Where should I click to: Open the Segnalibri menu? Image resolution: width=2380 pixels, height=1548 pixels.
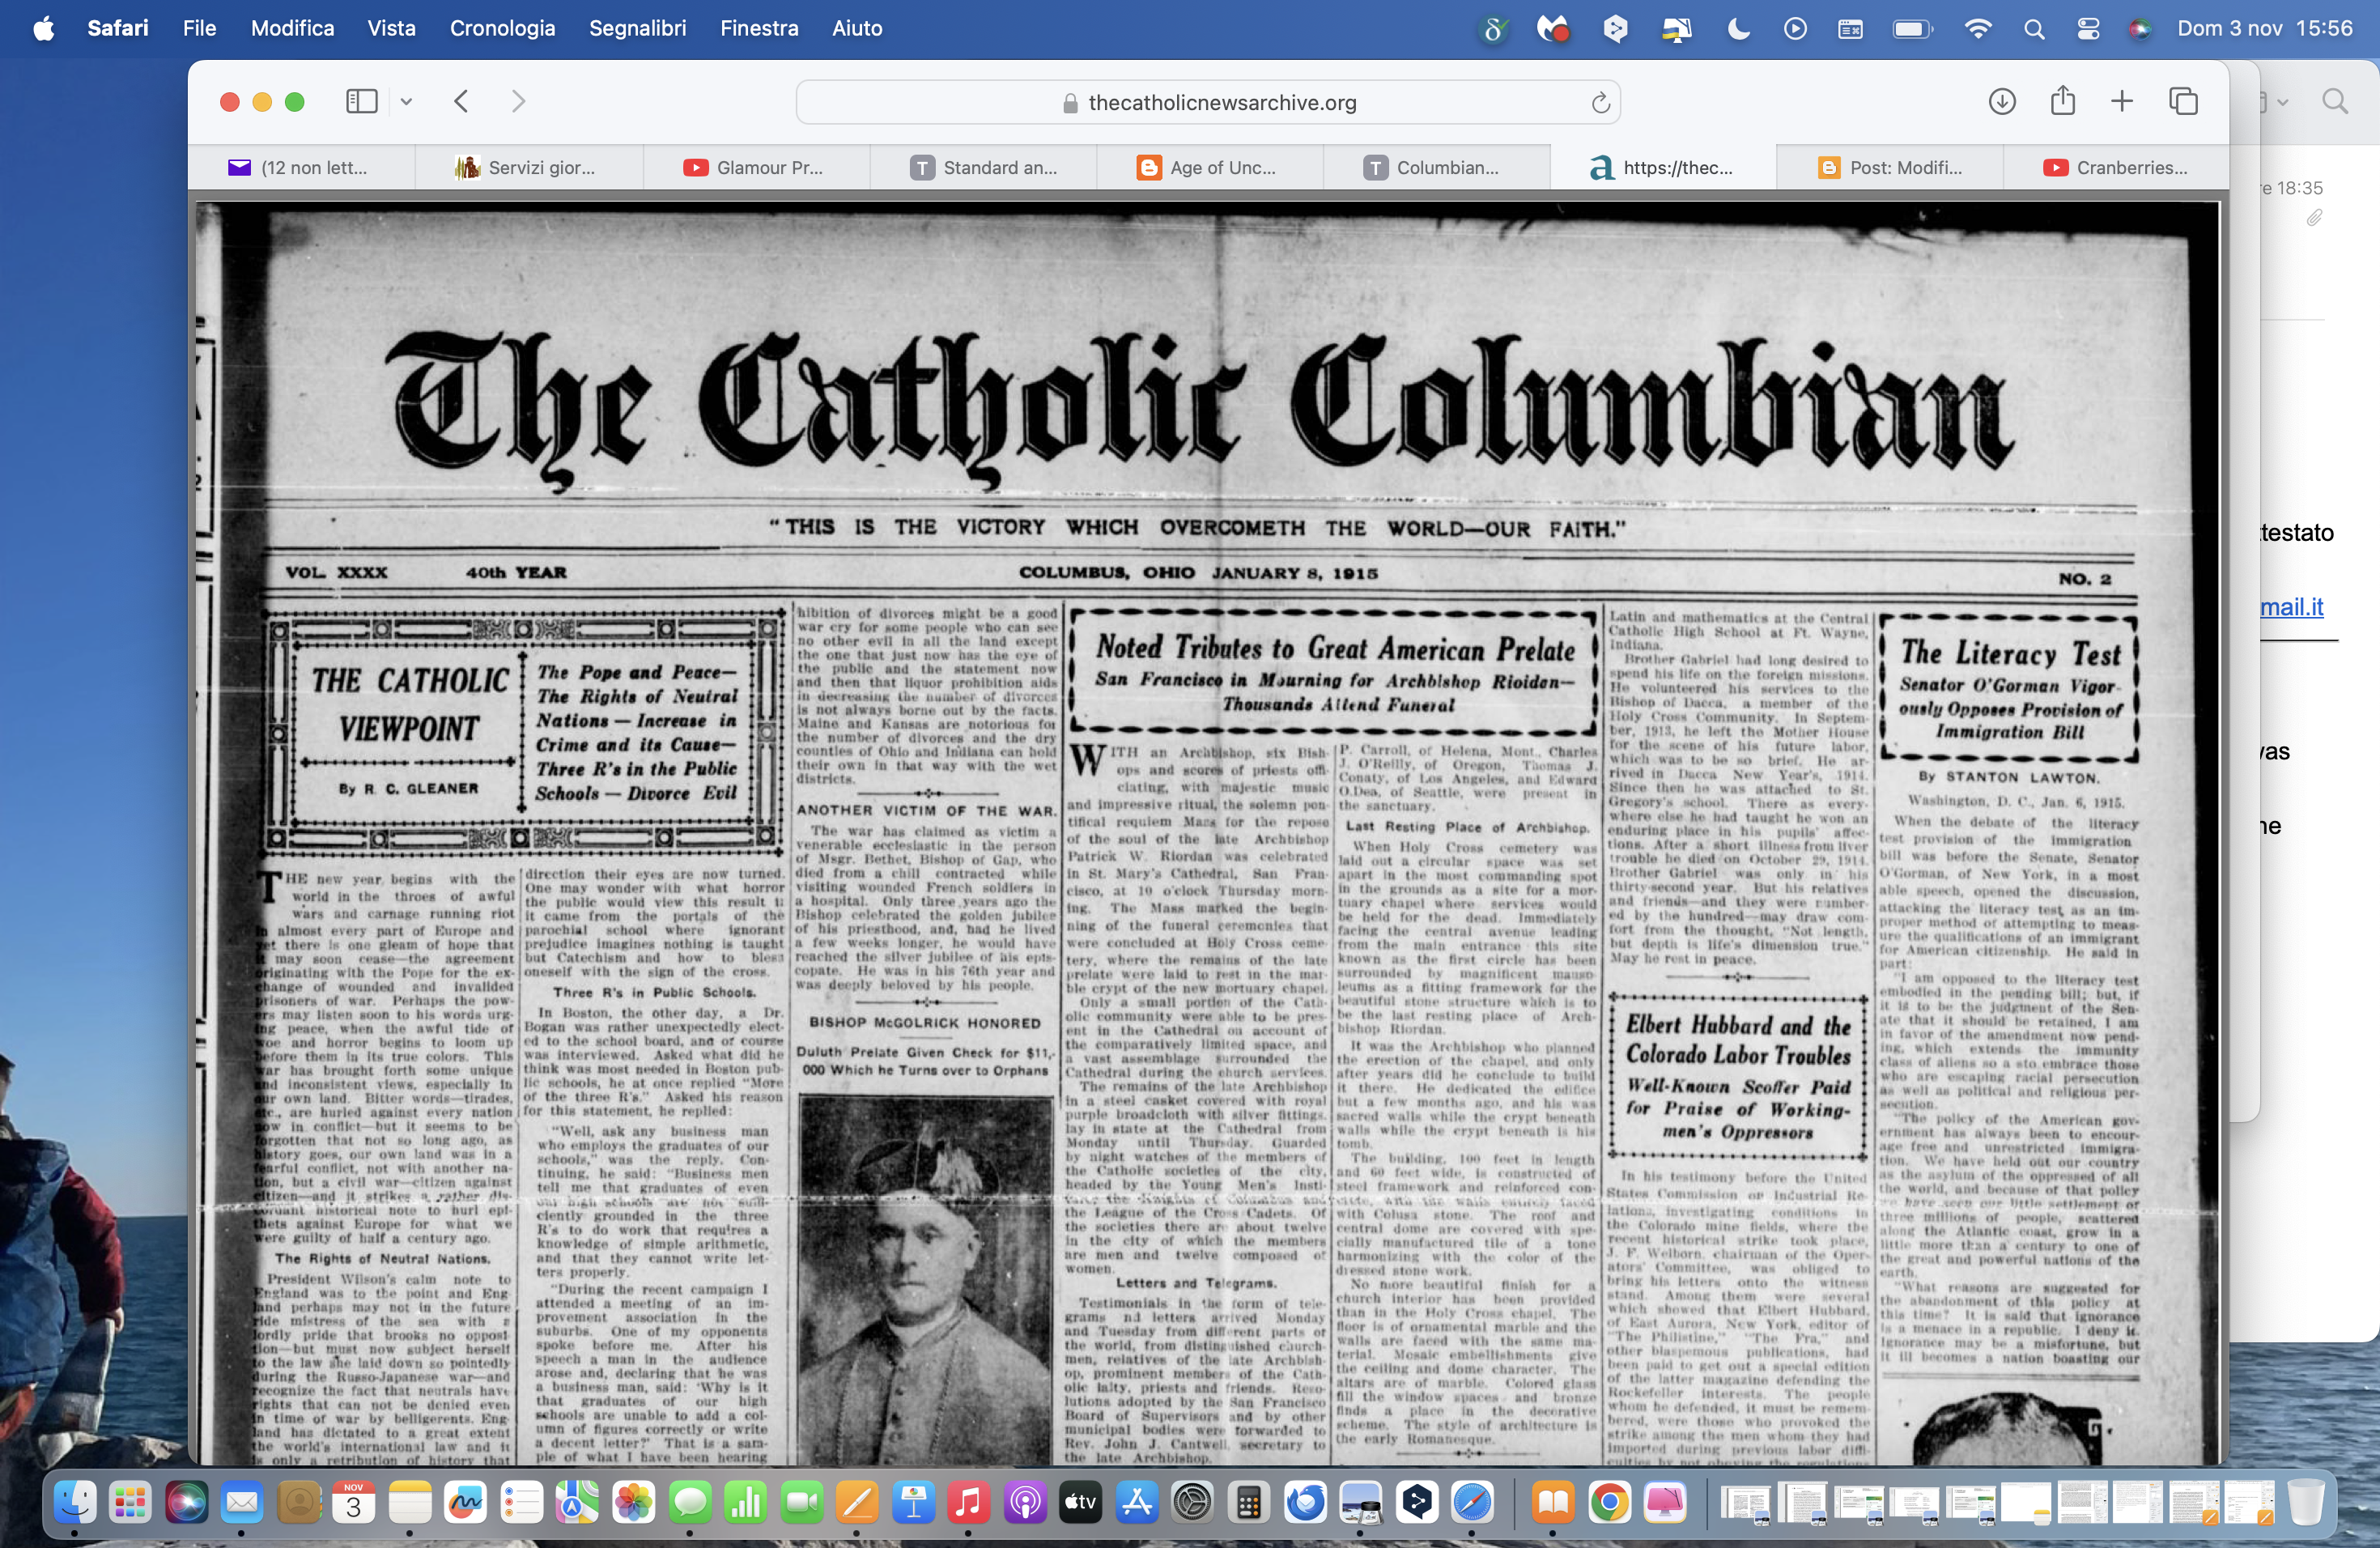(x=637, y=28)
